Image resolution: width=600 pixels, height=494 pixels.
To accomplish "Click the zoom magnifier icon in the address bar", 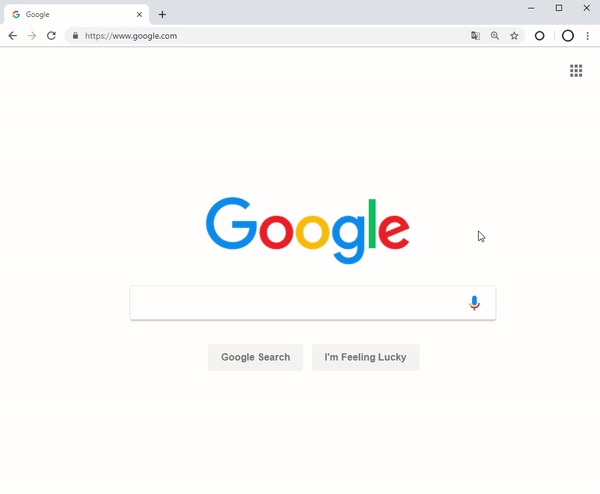I will pos(495,36).
